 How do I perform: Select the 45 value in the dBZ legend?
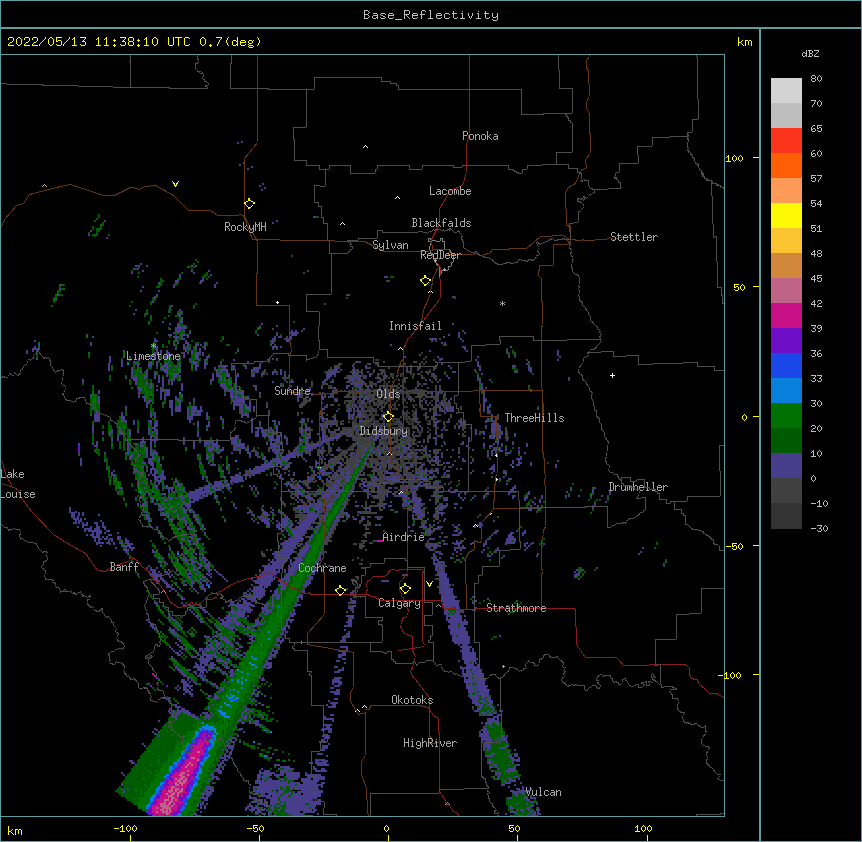(816, 279)
